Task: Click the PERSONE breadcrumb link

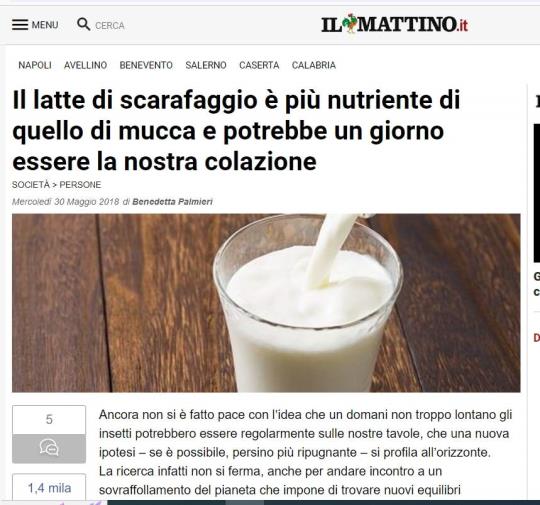Action: 80,185
